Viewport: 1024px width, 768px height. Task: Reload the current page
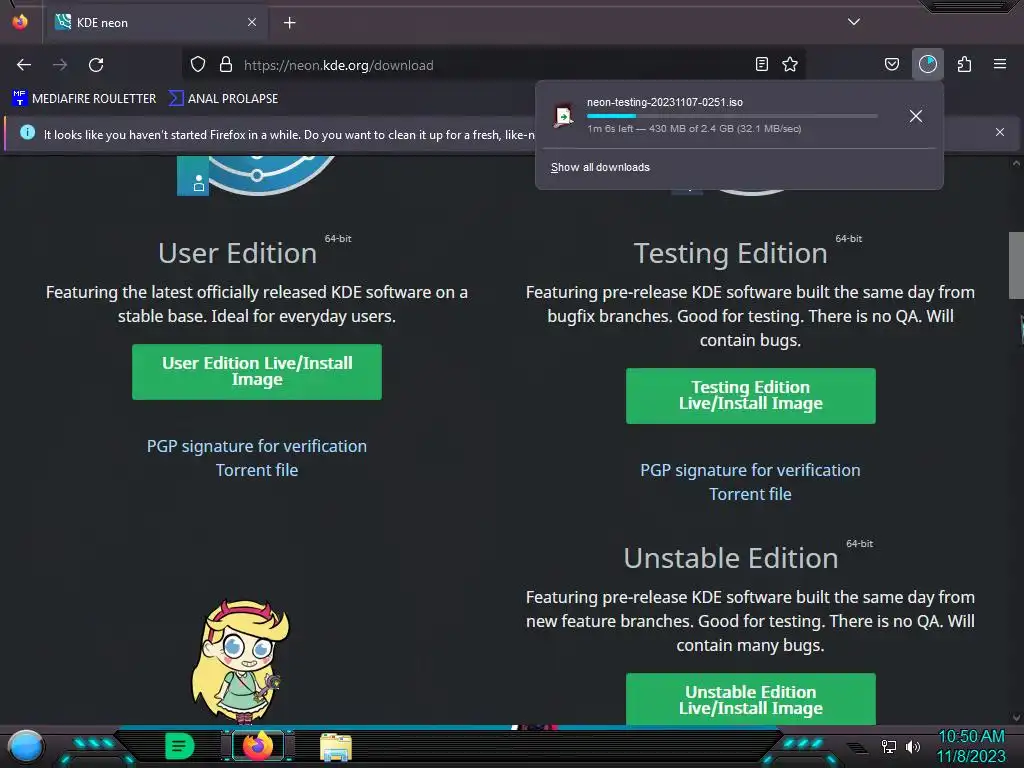pos(96,65)
